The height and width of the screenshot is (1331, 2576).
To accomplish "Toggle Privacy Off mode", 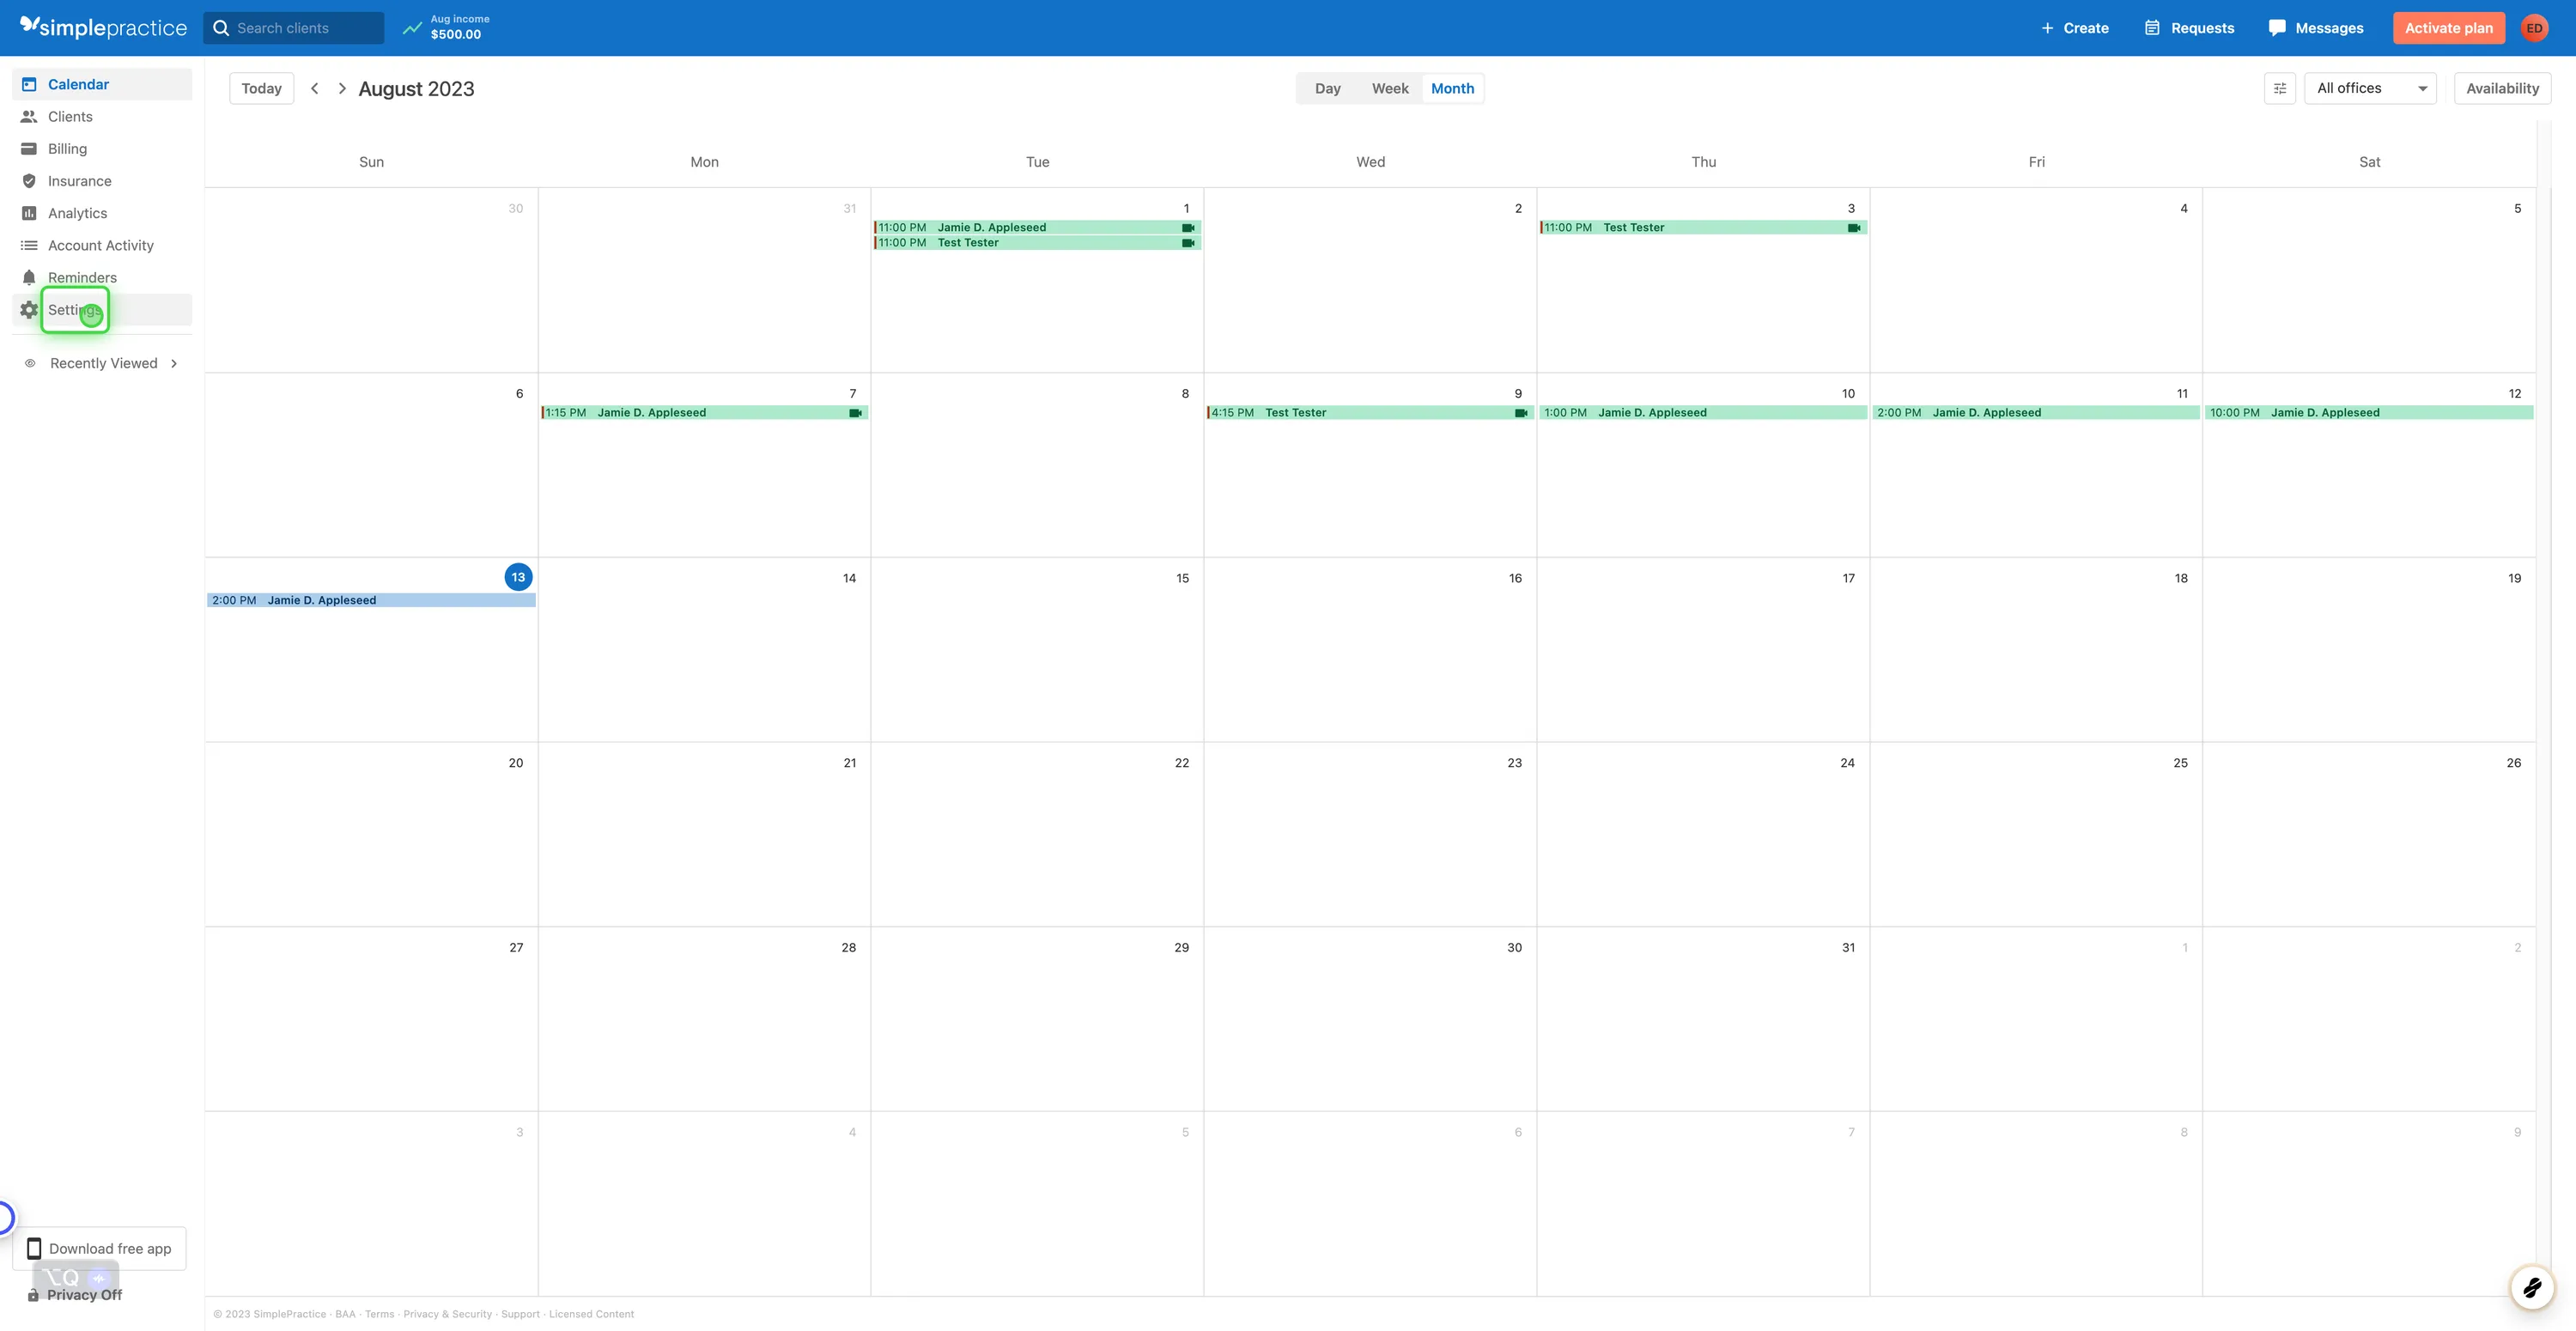I will tap(74, 1294).
